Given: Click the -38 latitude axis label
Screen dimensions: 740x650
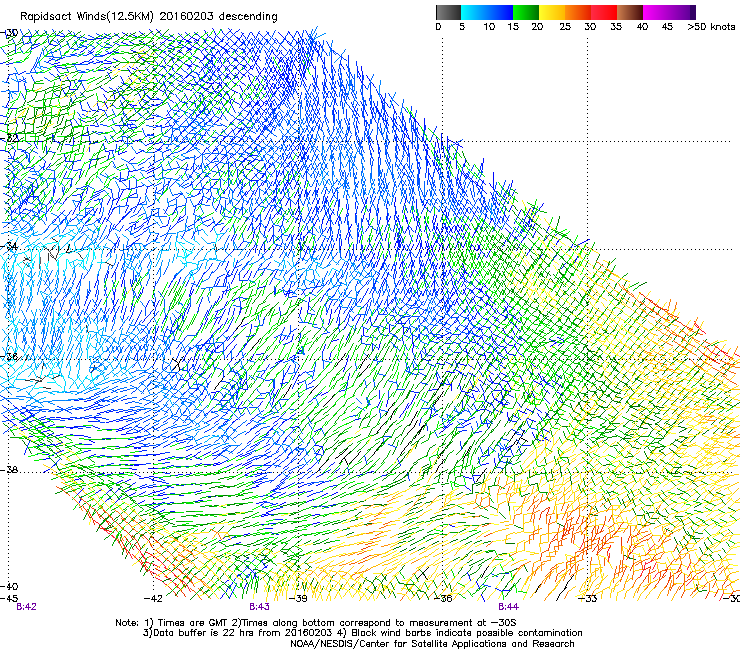Looking at the screenshot, I should (x=10, y=470).
